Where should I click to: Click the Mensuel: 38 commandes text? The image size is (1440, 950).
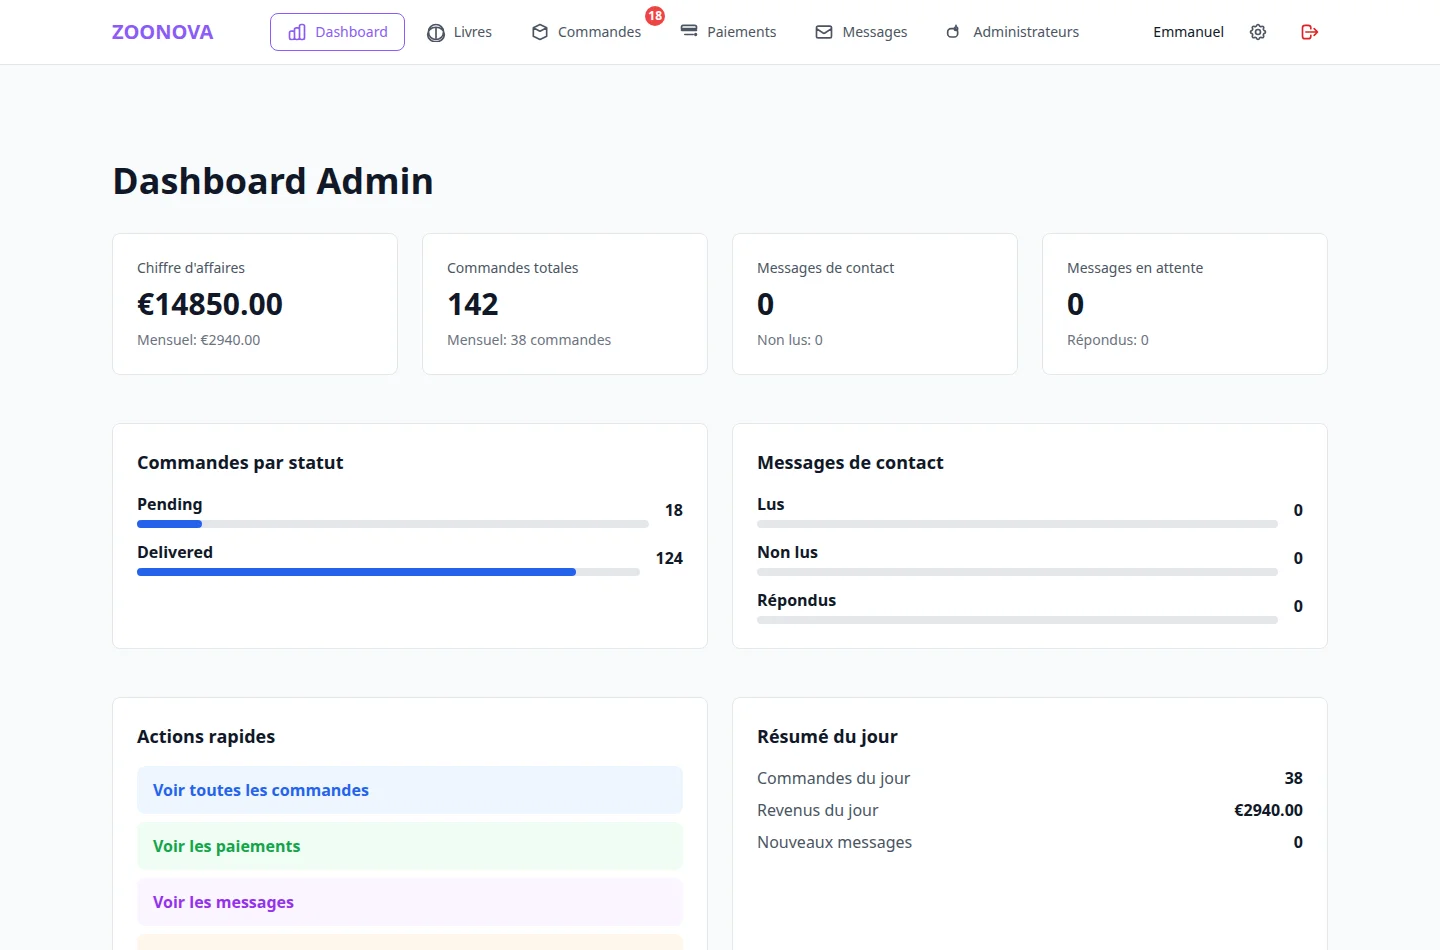(x=529, y=340)
